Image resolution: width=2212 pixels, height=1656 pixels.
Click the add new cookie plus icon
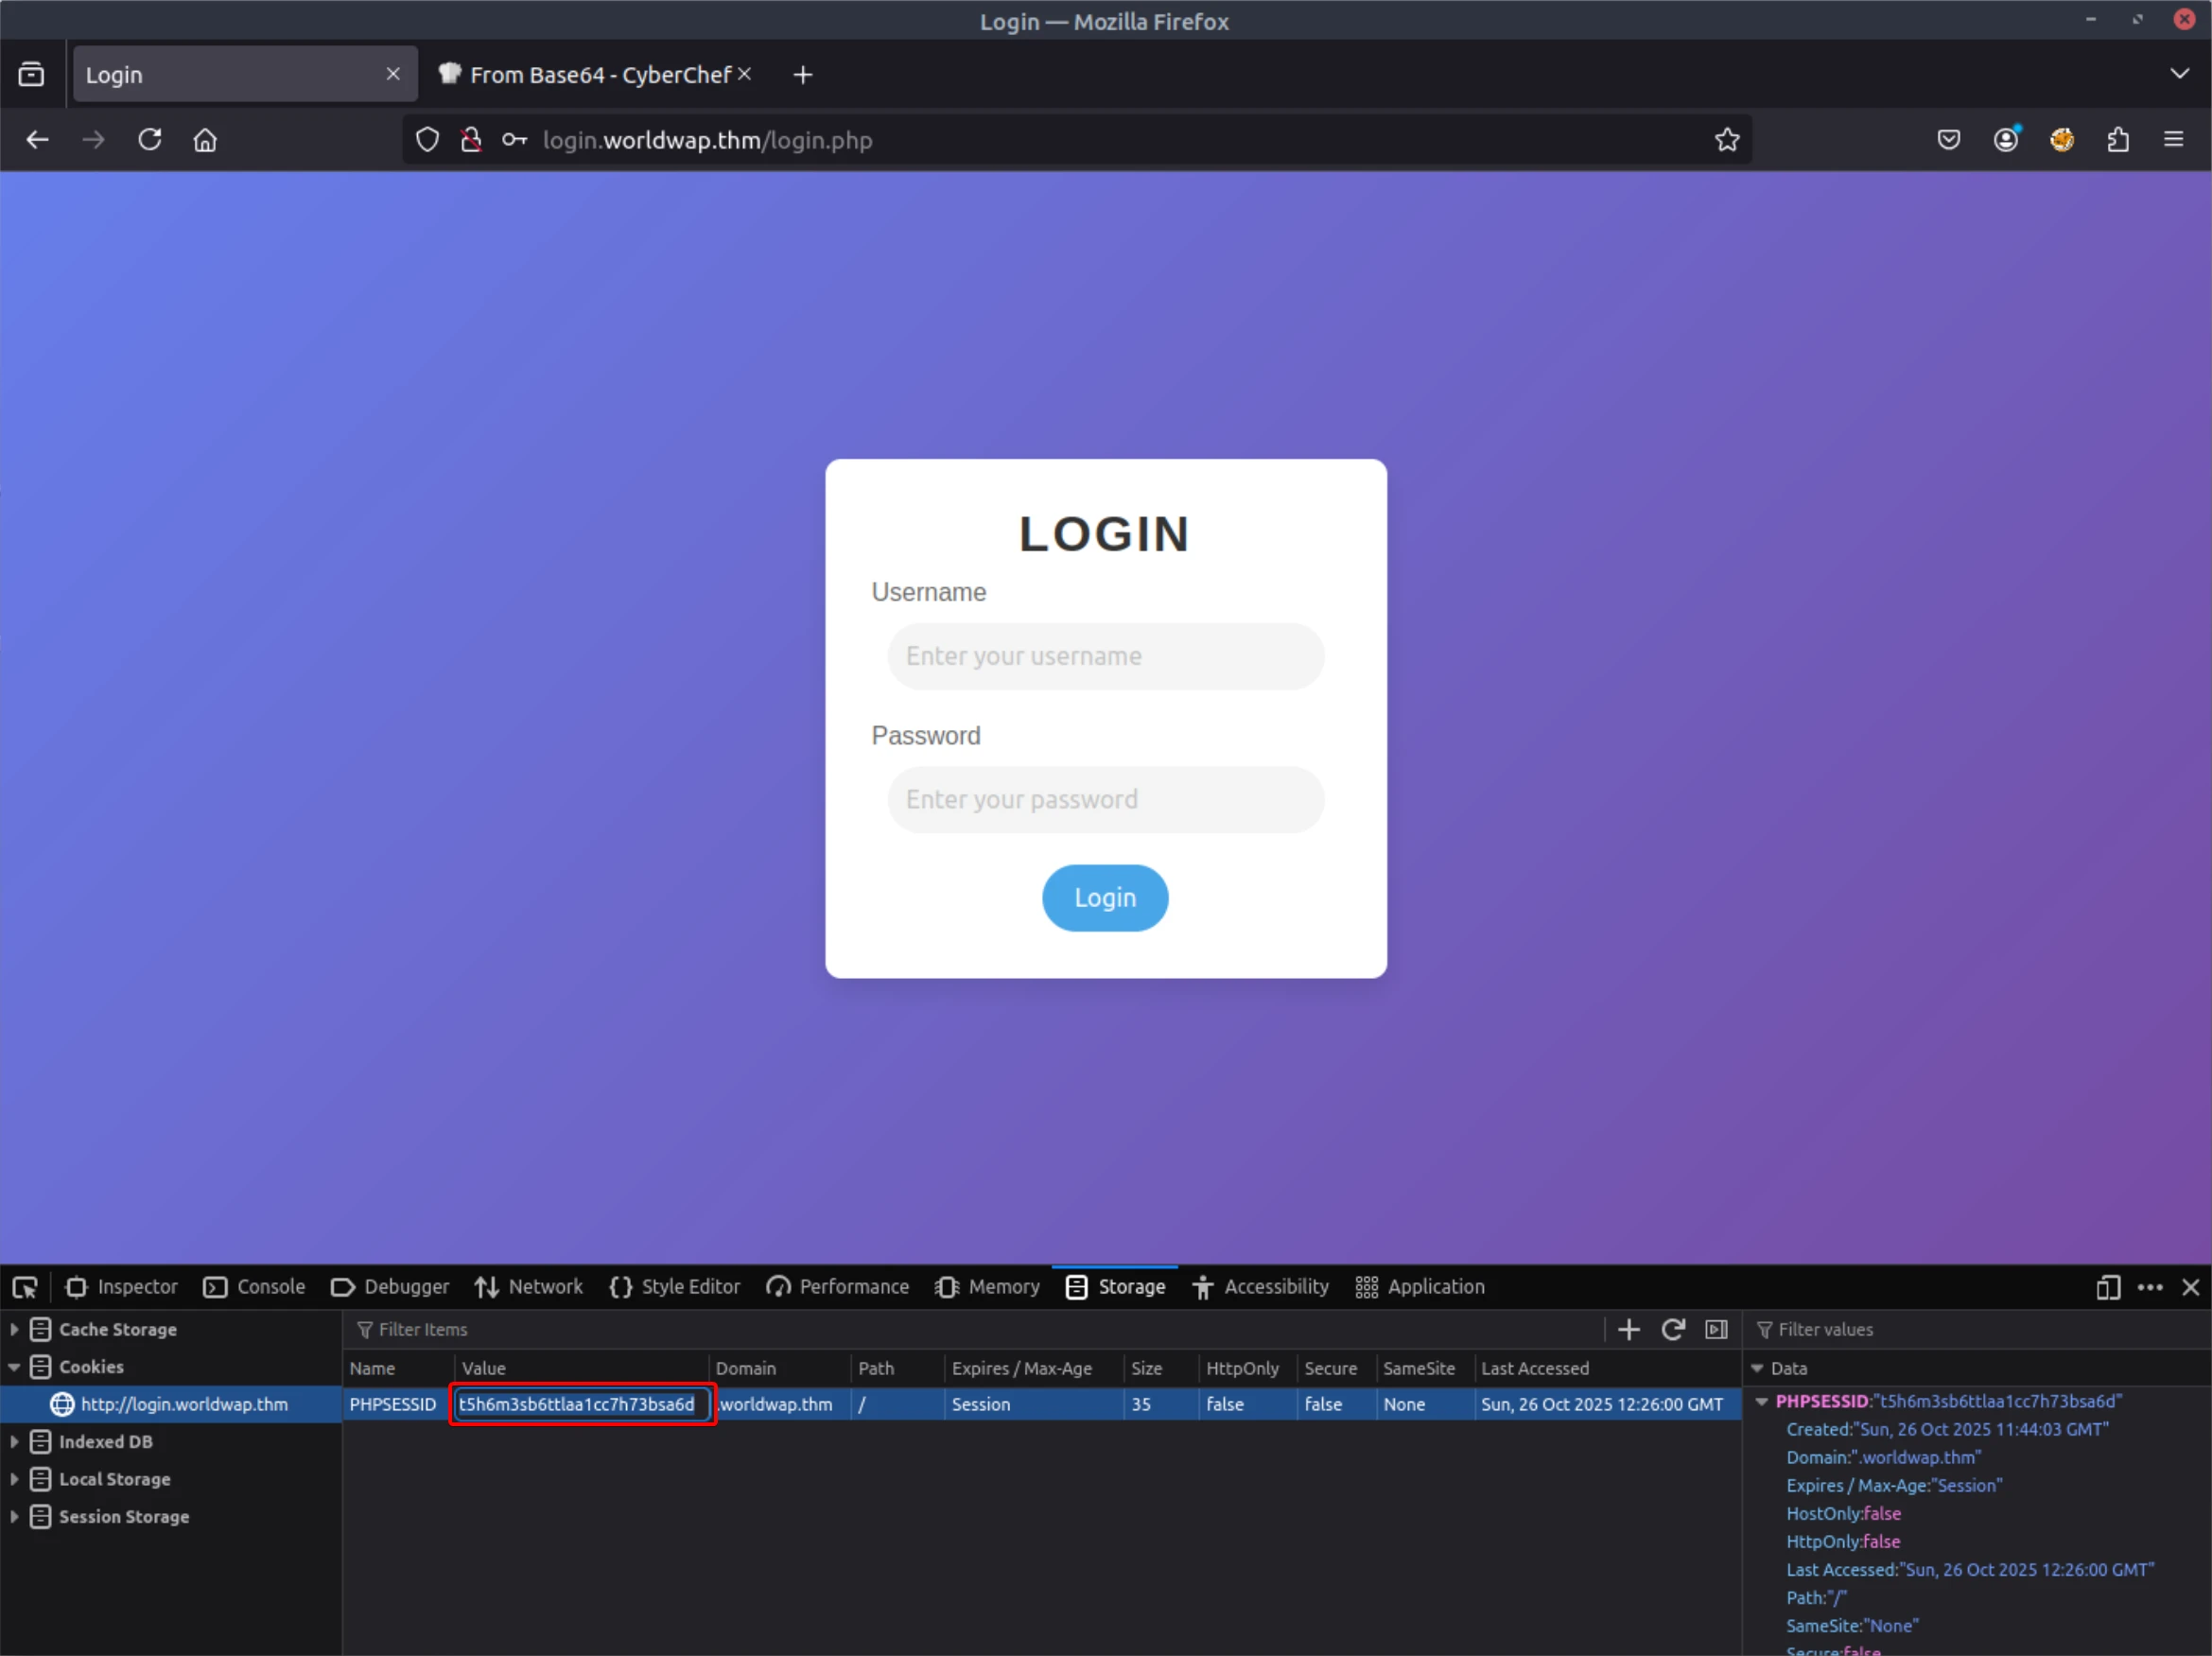(x=1629, y=1329)
